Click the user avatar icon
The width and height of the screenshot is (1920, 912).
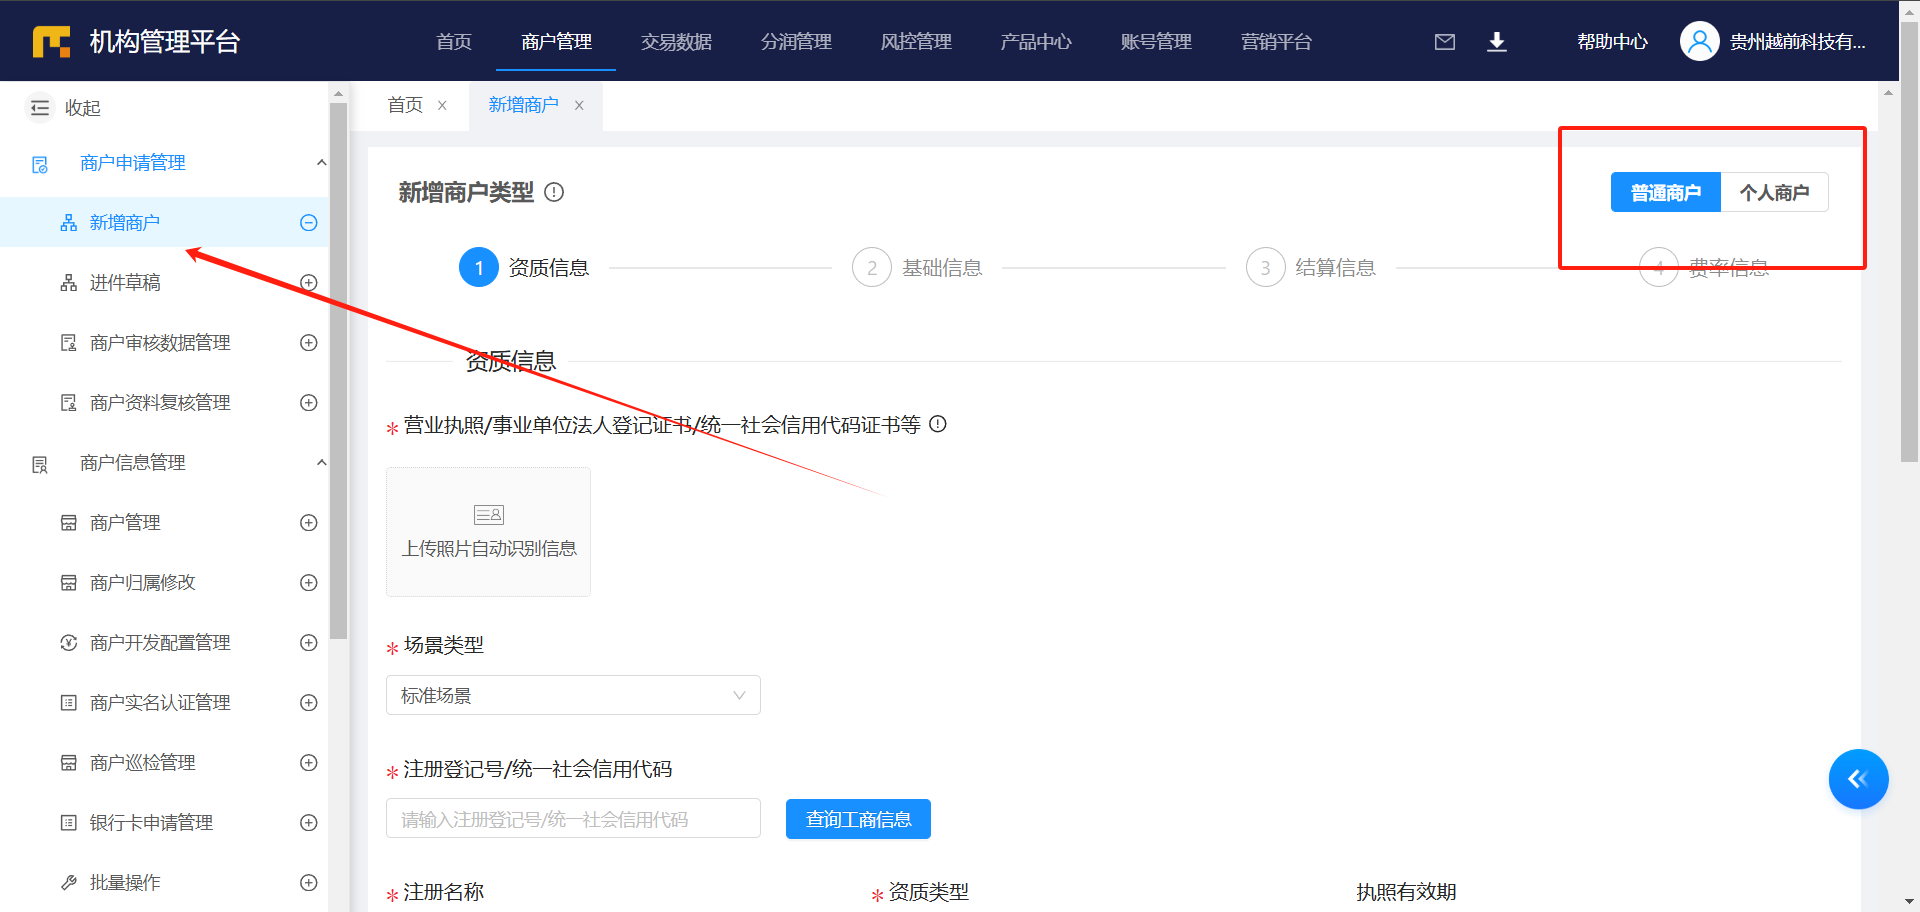(x=1699, y=42)
